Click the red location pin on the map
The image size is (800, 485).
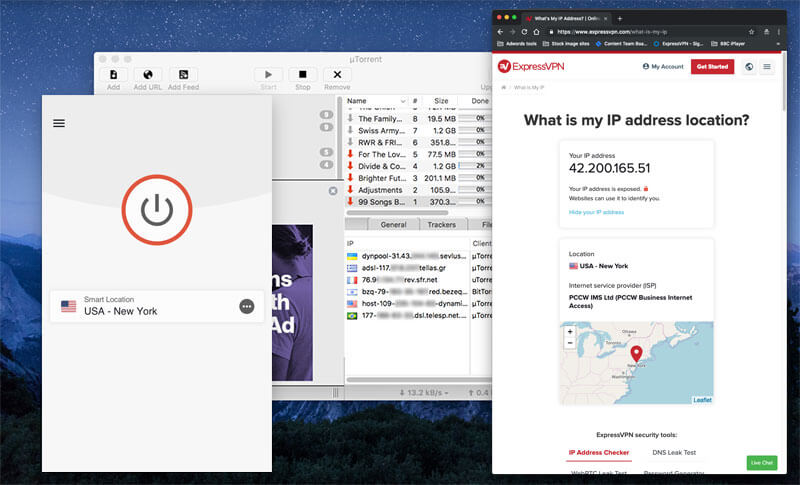tap(636, 353)
